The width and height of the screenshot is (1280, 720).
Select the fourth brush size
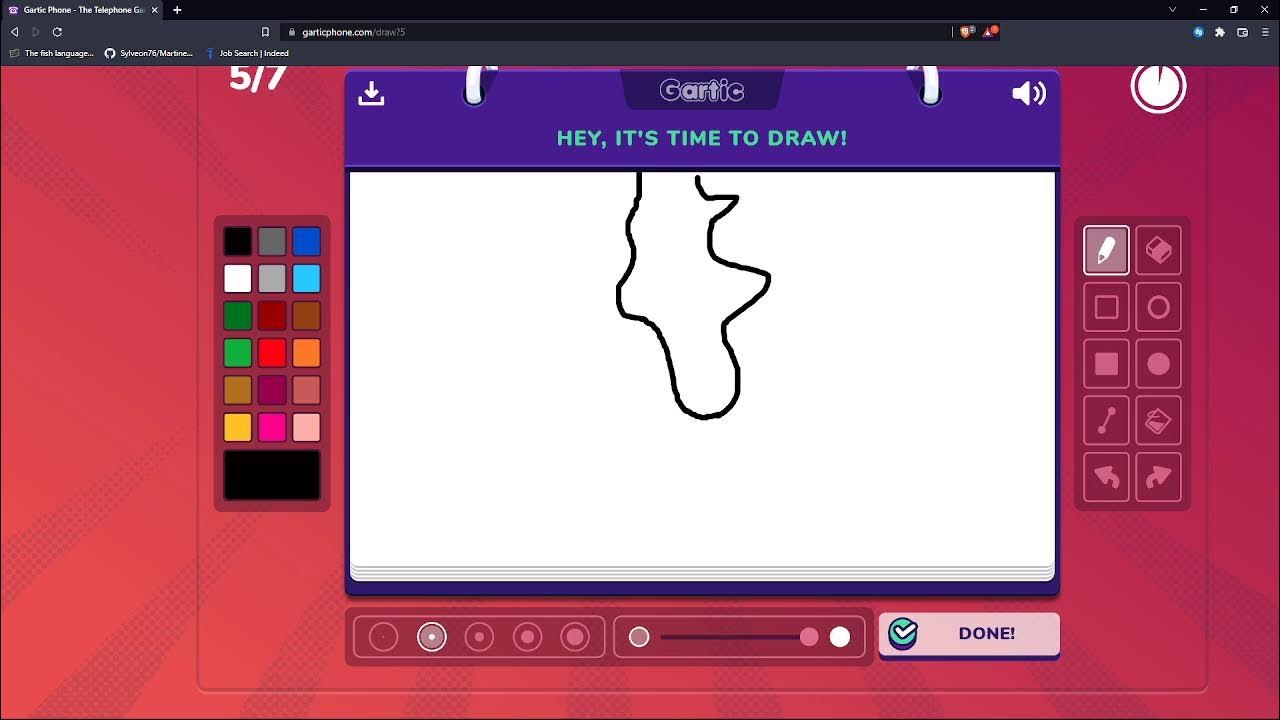(527, 637)
